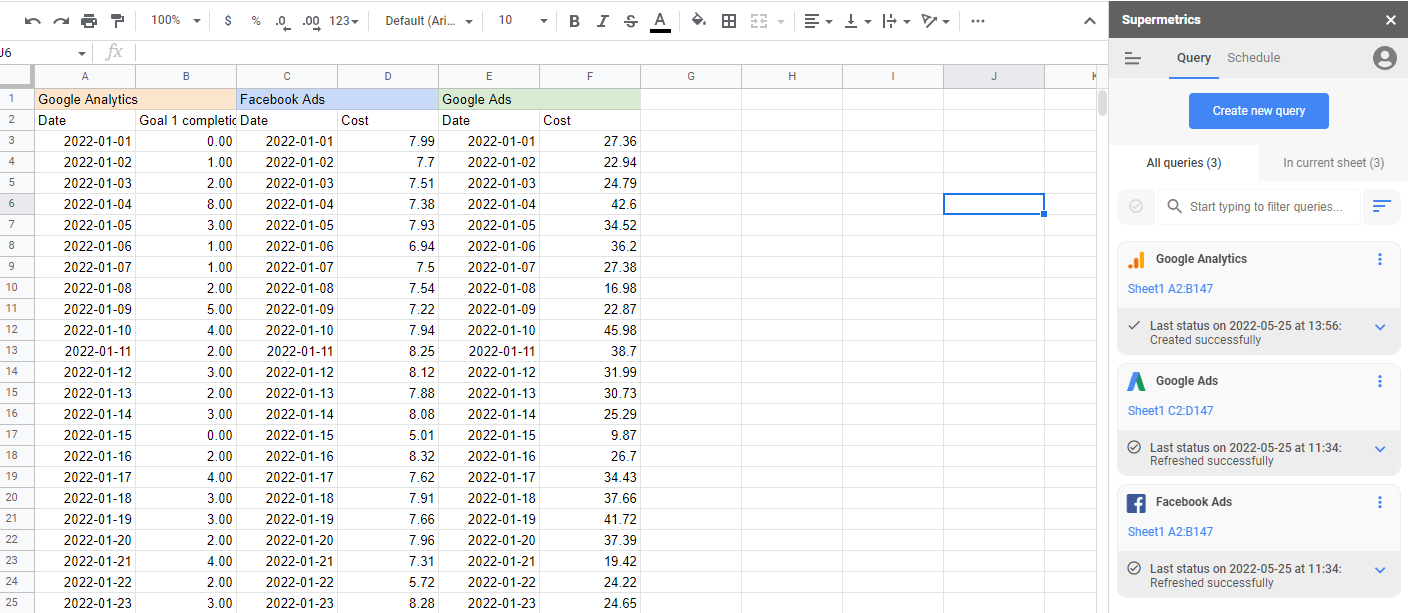1408x613 pixels.
Task: Open the borders tool
Action: [729, 21]
